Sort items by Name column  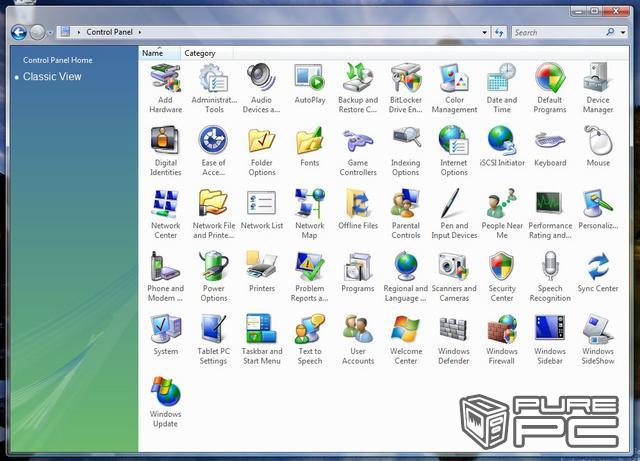159,53
